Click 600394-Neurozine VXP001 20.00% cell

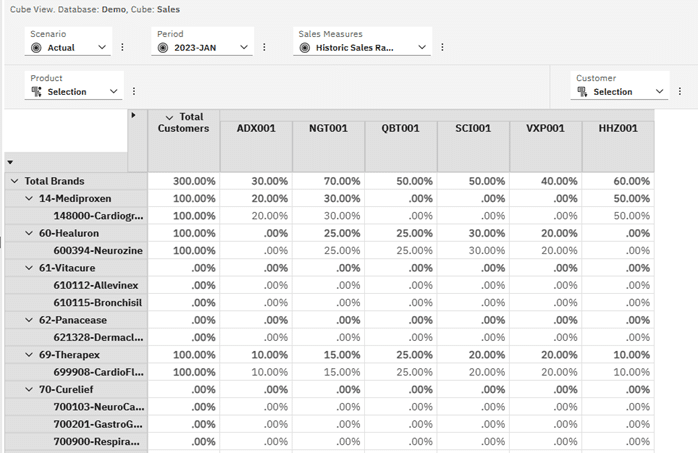[546, 251]
